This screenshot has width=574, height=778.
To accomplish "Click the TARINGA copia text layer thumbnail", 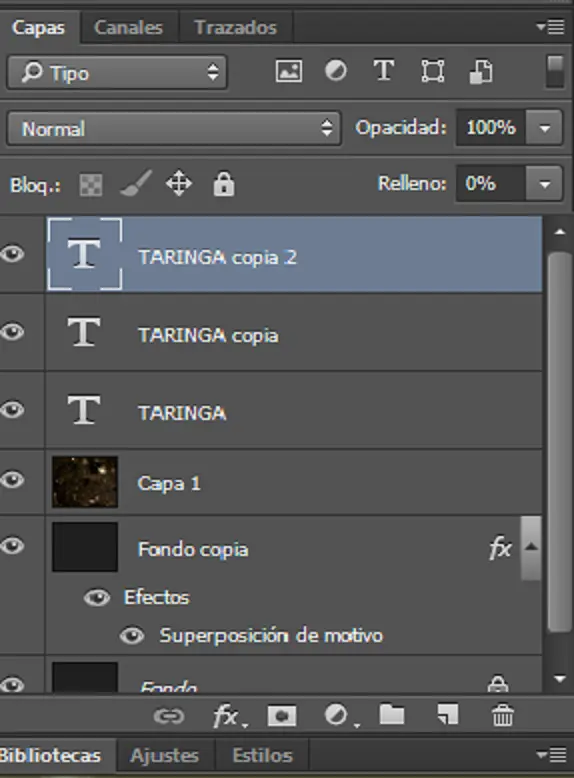I will coord(83,331).
